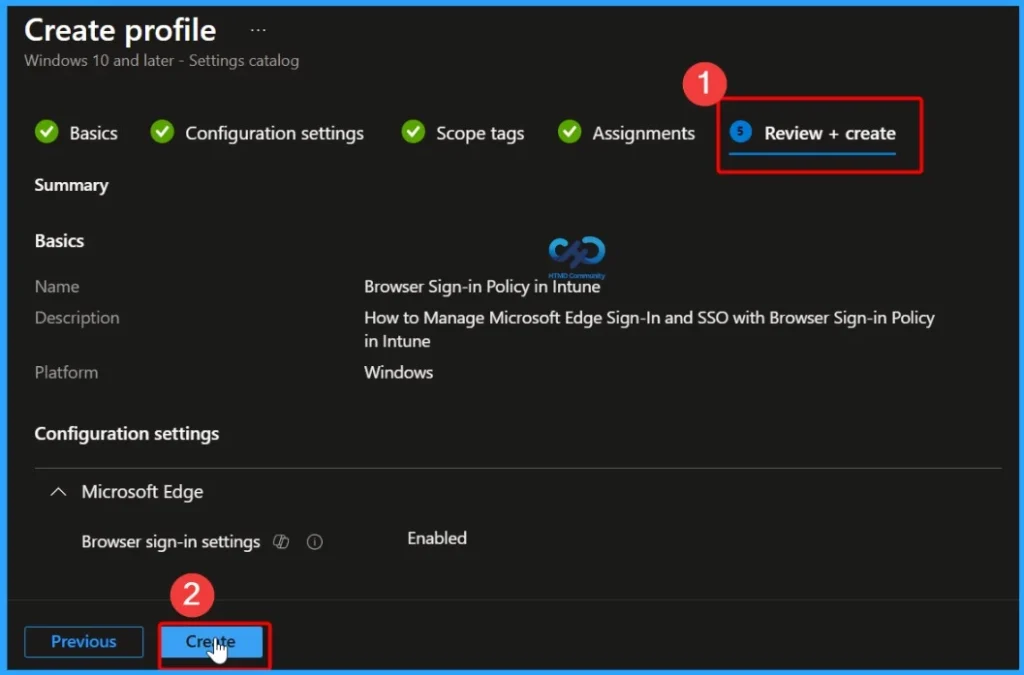Click the copy icon next to Browser sign-in settings

282,541
